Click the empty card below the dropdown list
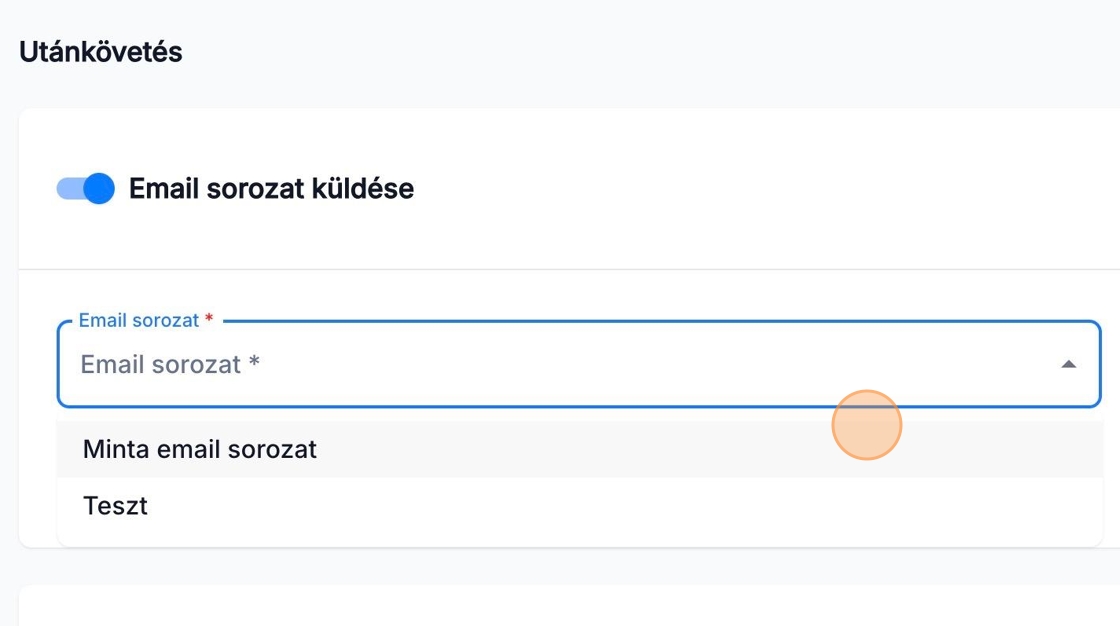1120x626 pixels. (x=560, y=606)
